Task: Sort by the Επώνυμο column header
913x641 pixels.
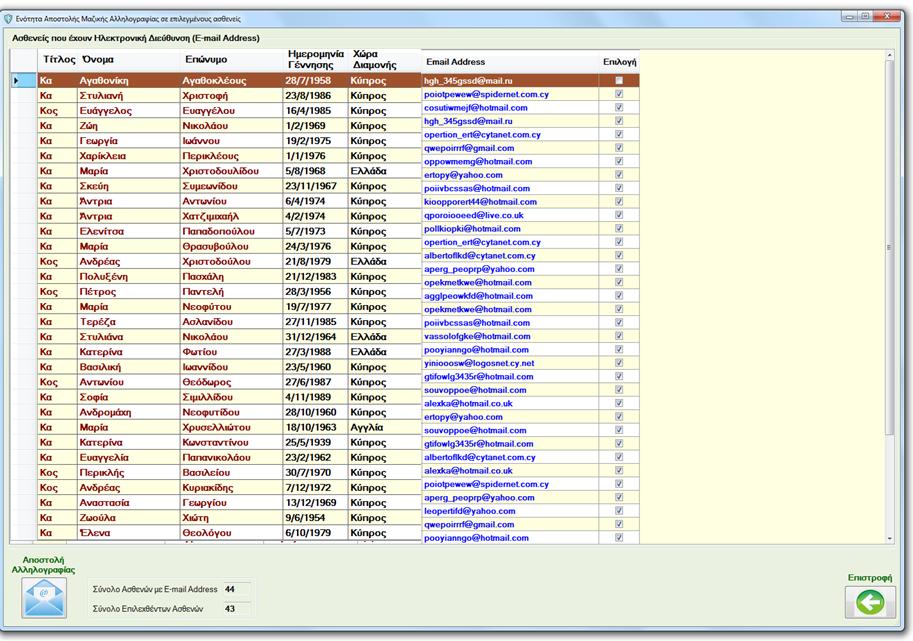Action: [x=207, y=60]
